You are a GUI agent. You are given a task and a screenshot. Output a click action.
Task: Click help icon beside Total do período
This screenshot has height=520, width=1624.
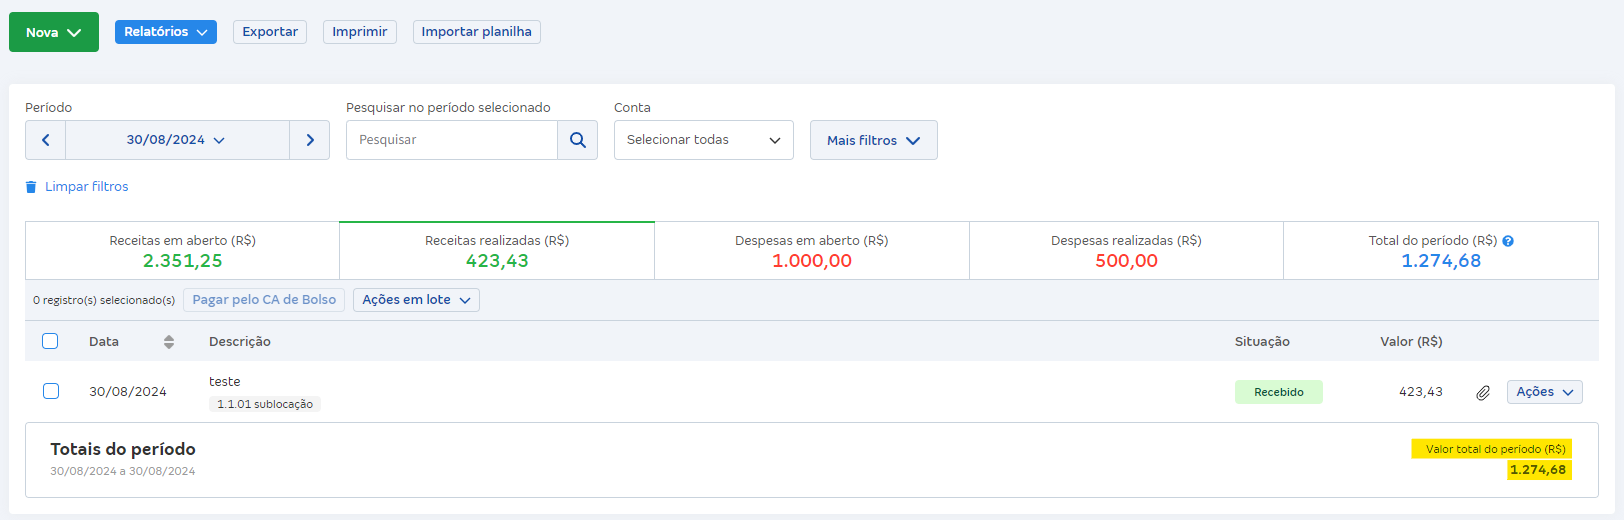click(1508, 241)
